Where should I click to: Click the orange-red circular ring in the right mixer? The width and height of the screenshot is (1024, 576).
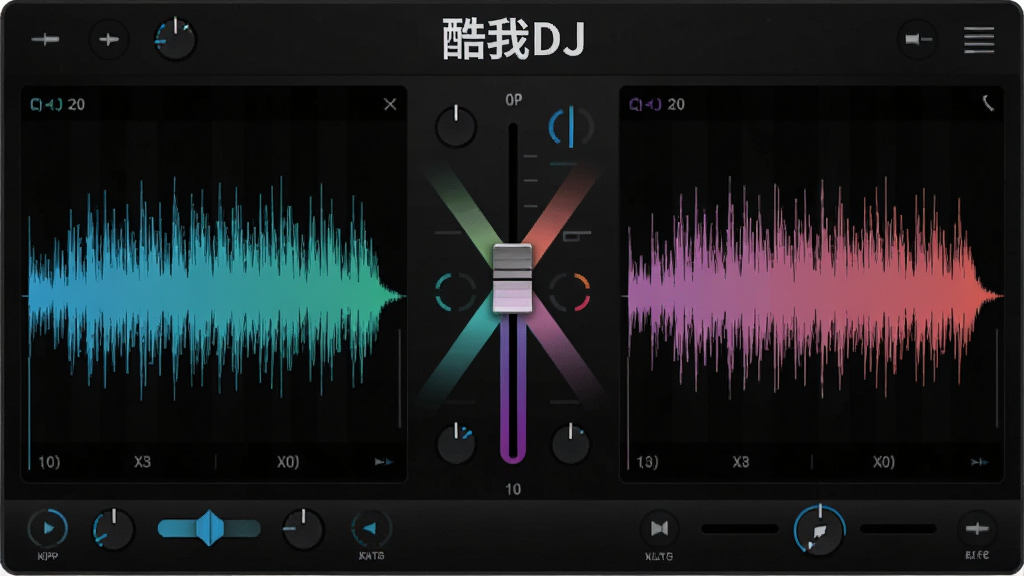[x=569, y=292]
